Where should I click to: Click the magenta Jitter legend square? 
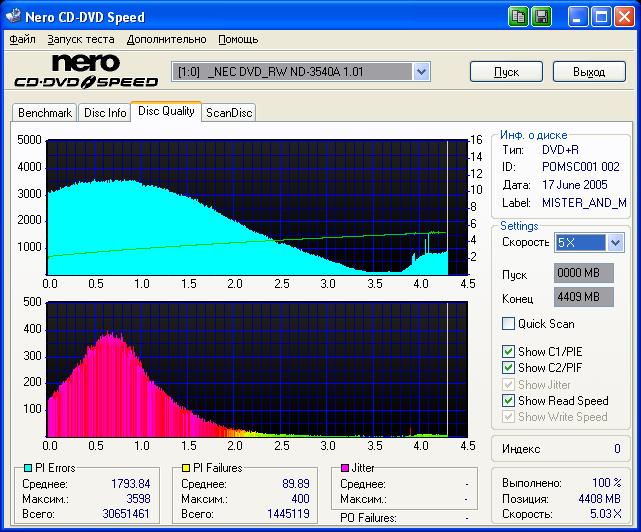tap(345, 468)
